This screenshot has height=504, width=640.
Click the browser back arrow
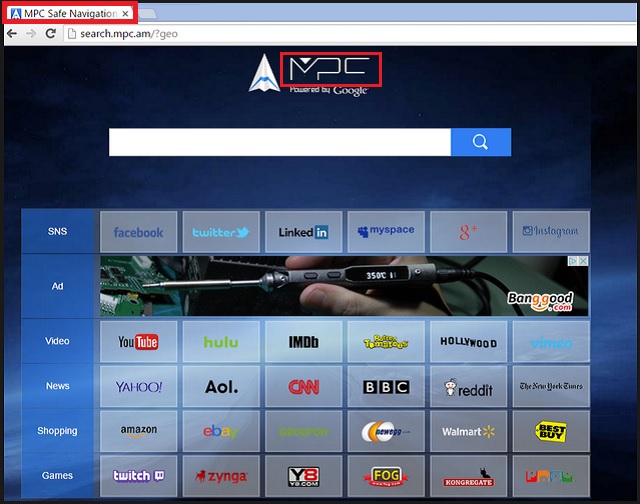tap(12, 33)
